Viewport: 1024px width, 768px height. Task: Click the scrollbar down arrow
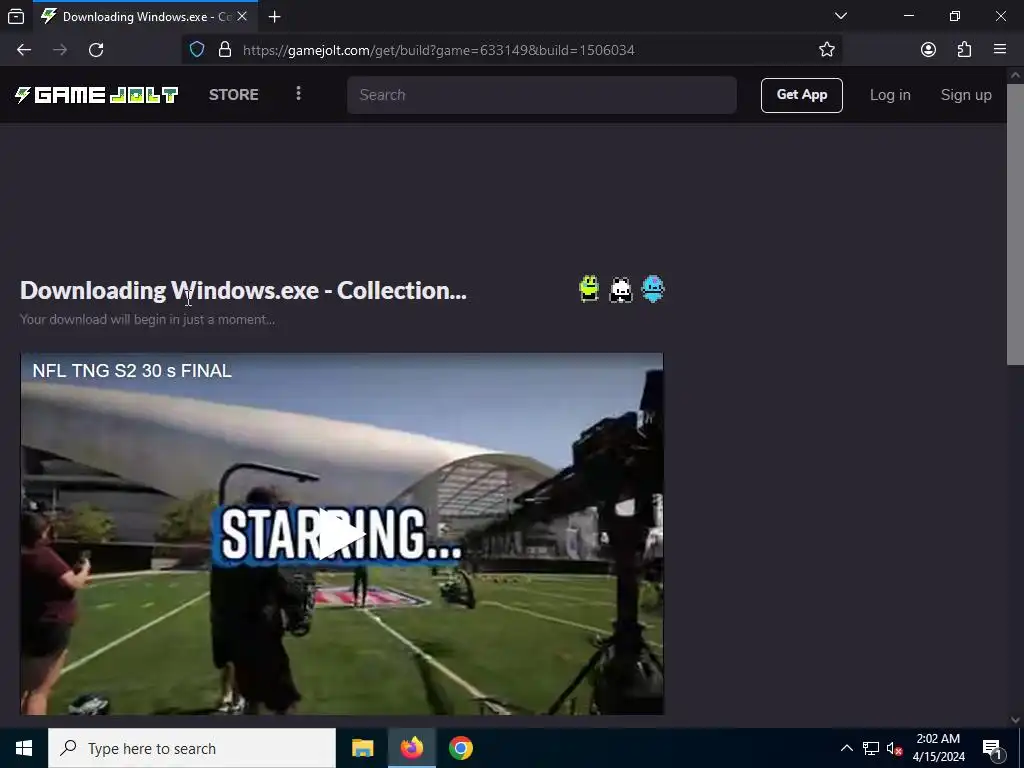pyautogui.click(x=1015, y=720)
